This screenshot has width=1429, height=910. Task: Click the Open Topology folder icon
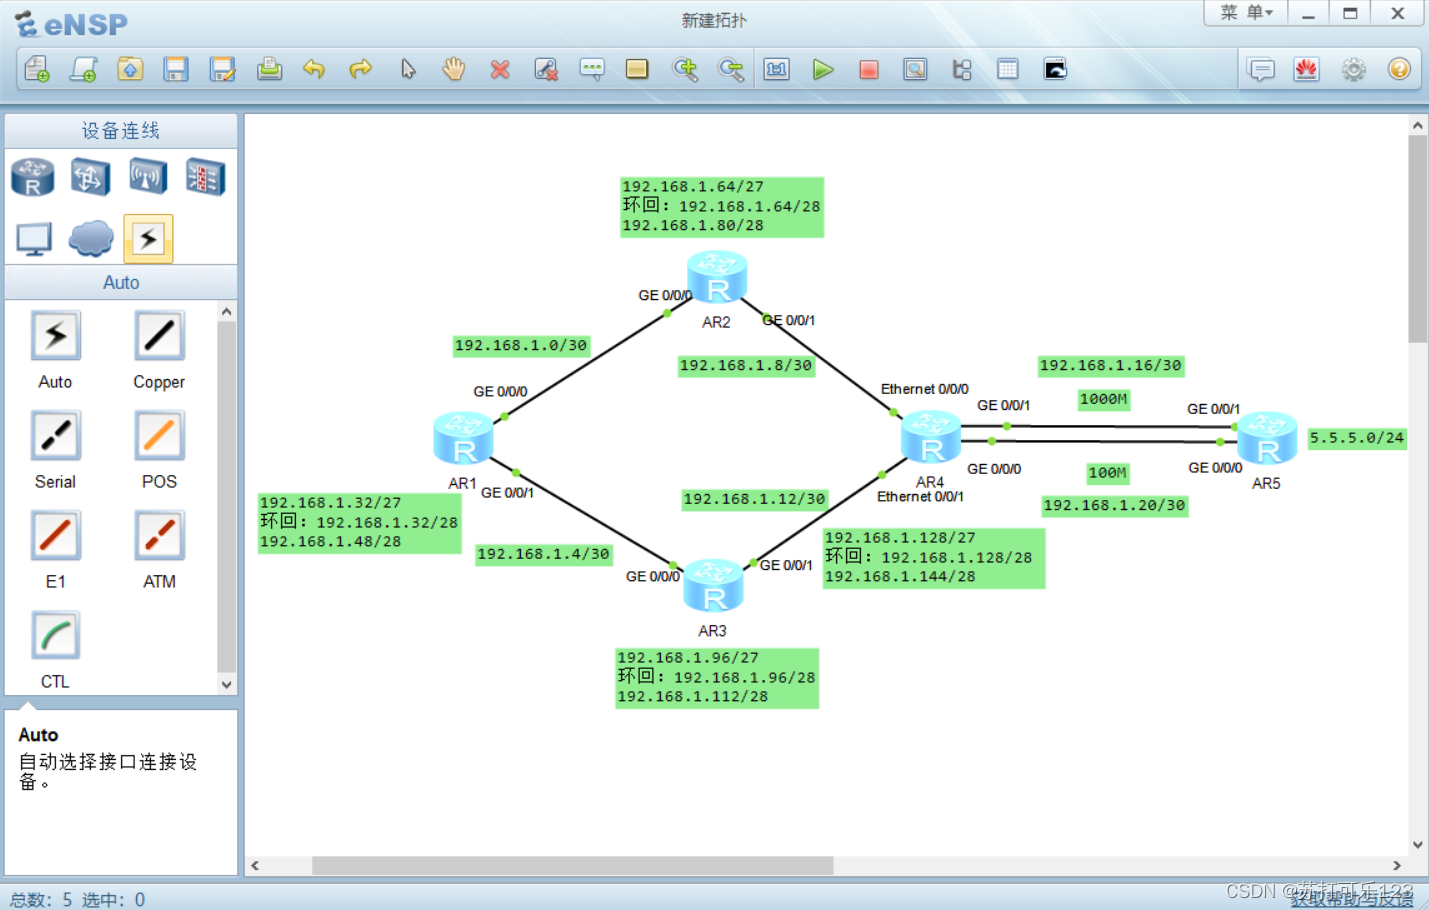coord(130,69)
